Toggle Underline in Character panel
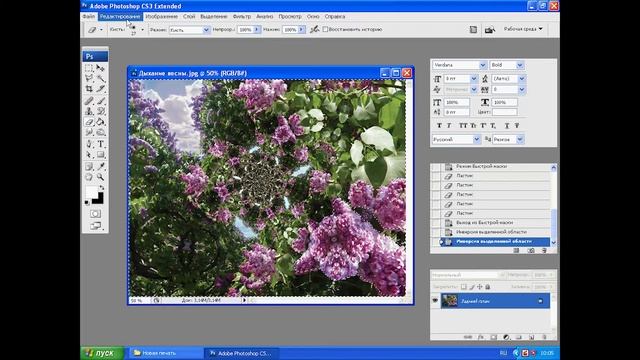 tap(507, 126)
